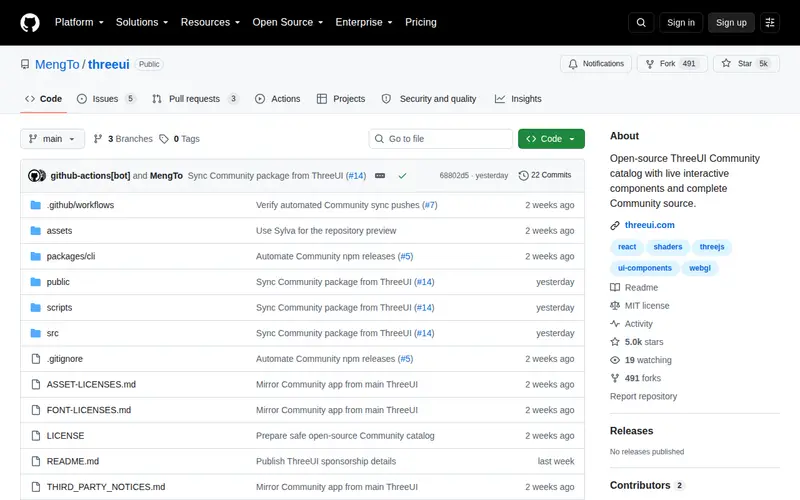This screenshot has width=800, height=500.
Task: Click the file icon for LICENSE
Action: (35, 435)
